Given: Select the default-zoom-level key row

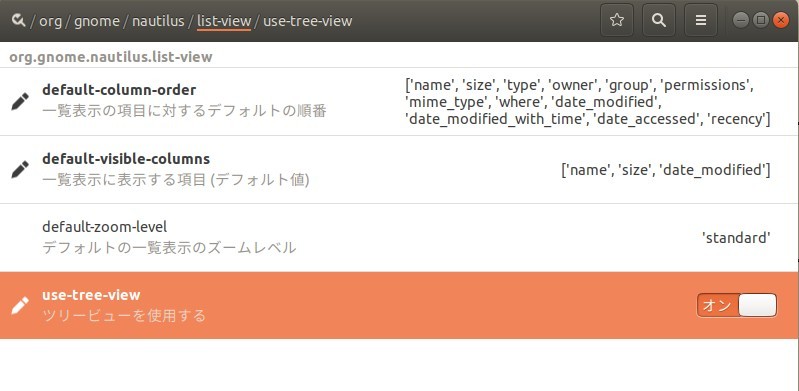Looking at the screenshot, I should click(x=400, y=238).
